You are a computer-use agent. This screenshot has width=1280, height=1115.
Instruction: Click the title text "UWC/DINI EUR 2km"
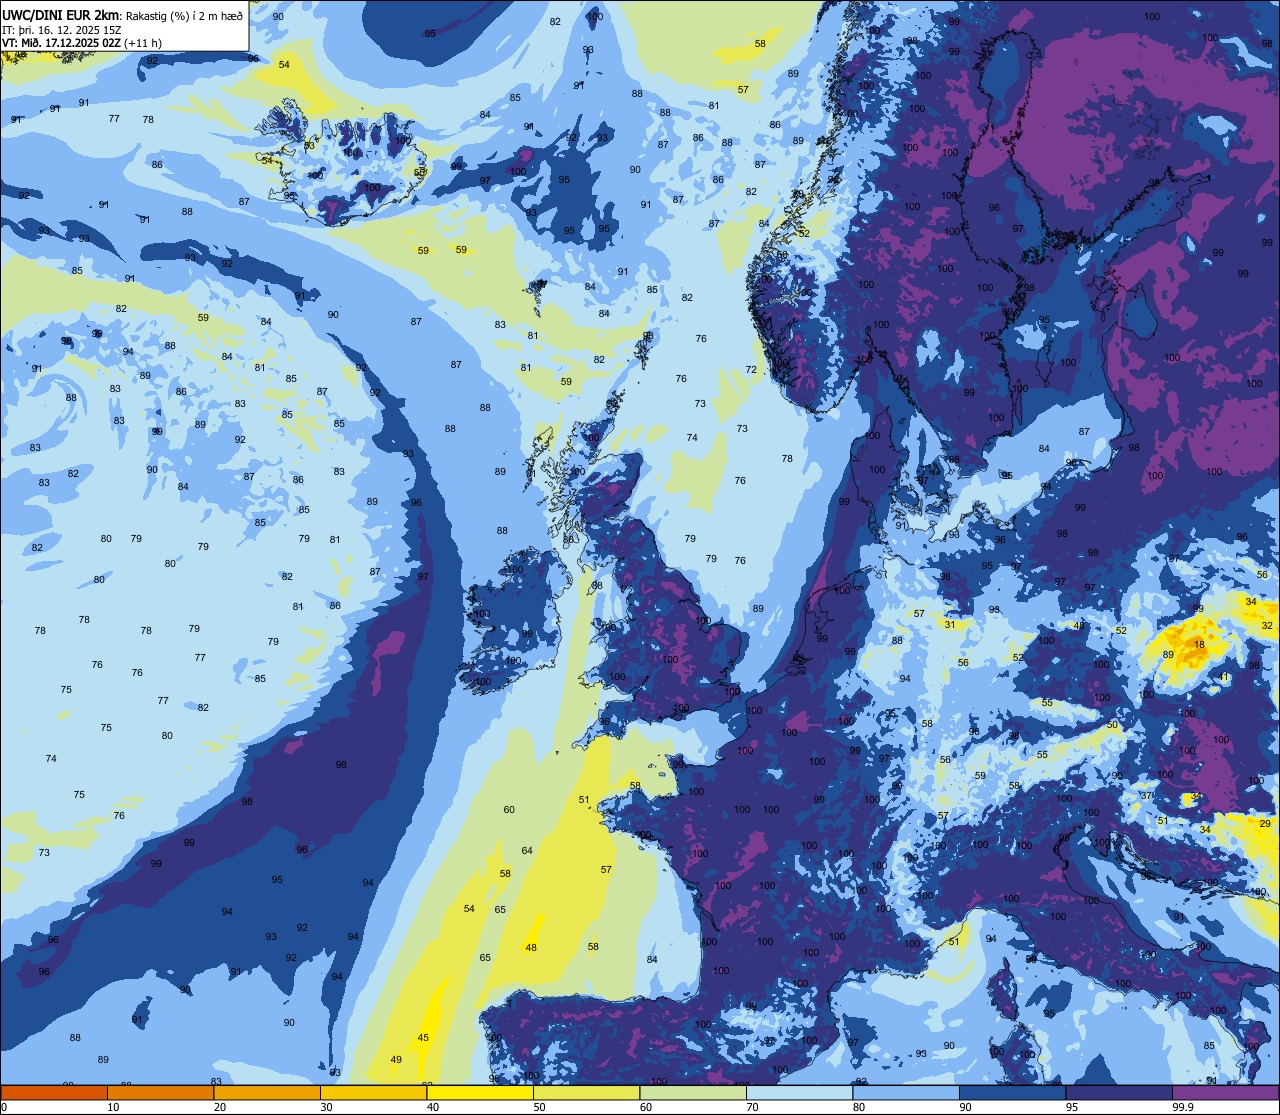click(61, 16)
